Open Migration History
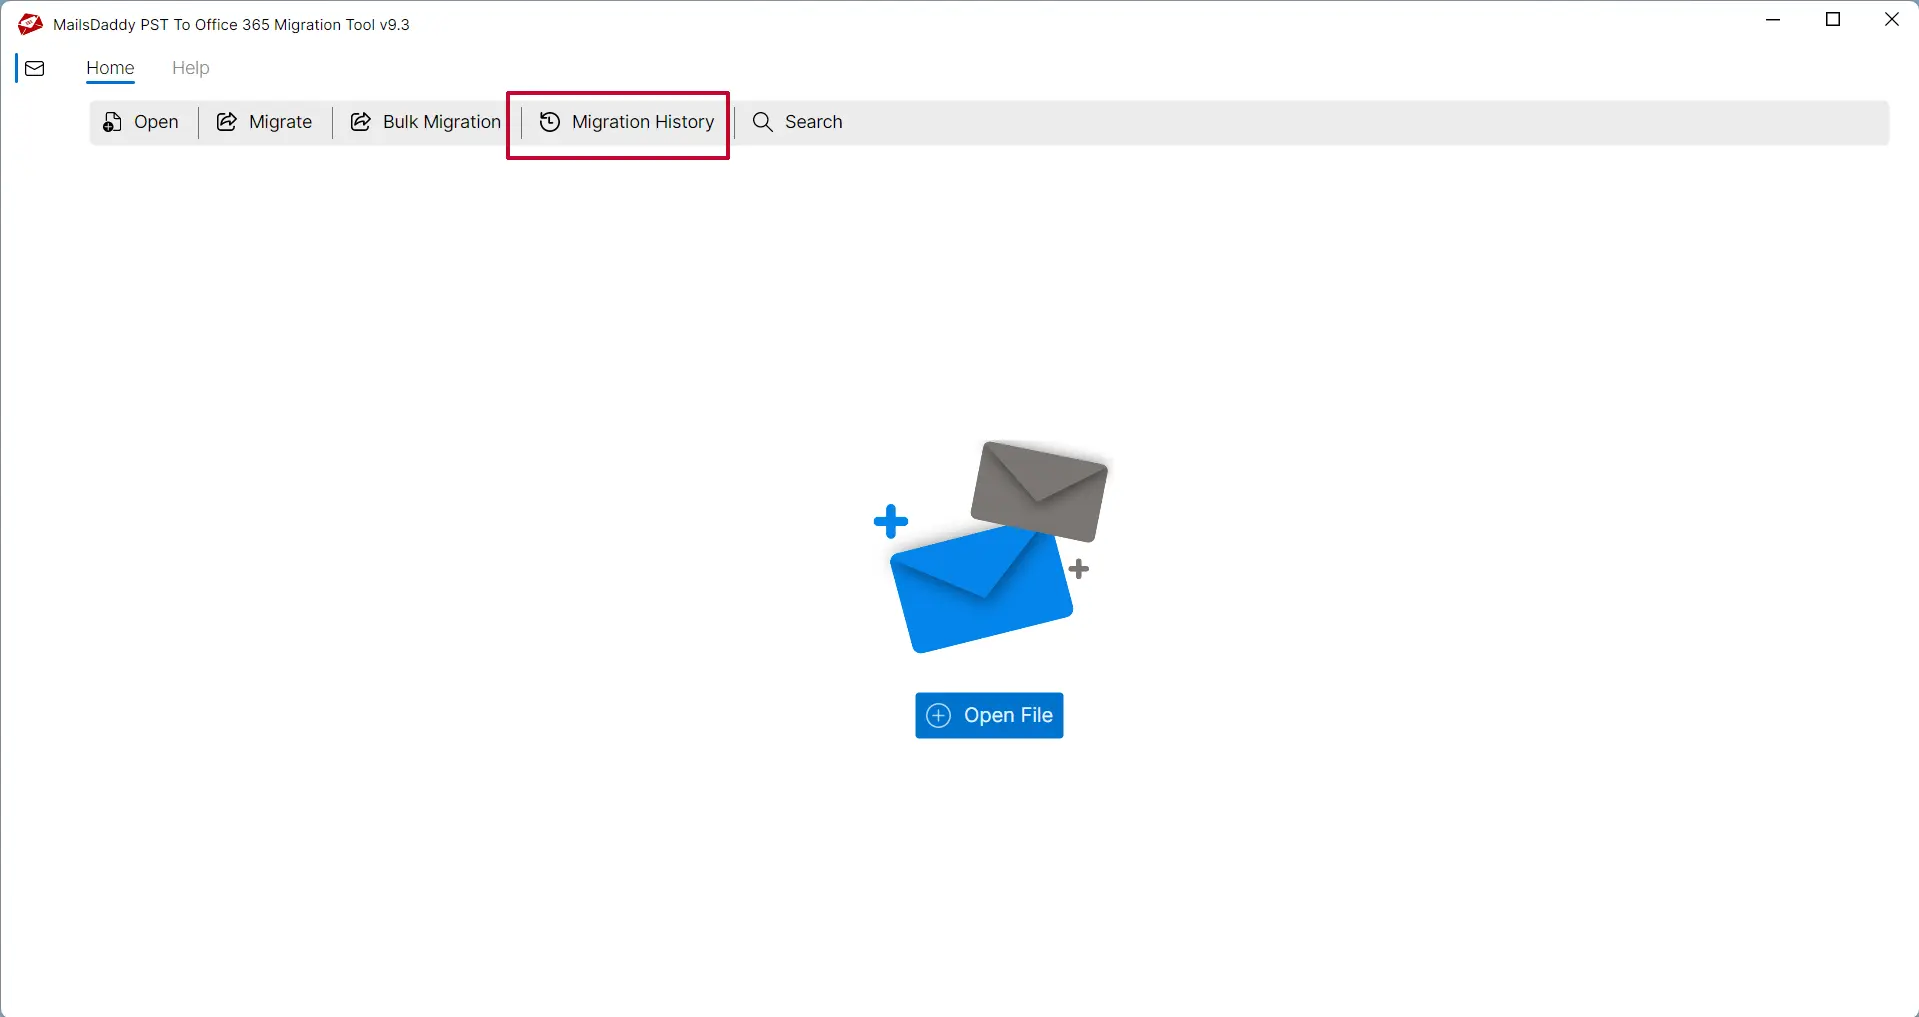1919x1017 pixels. pos(625,121)
